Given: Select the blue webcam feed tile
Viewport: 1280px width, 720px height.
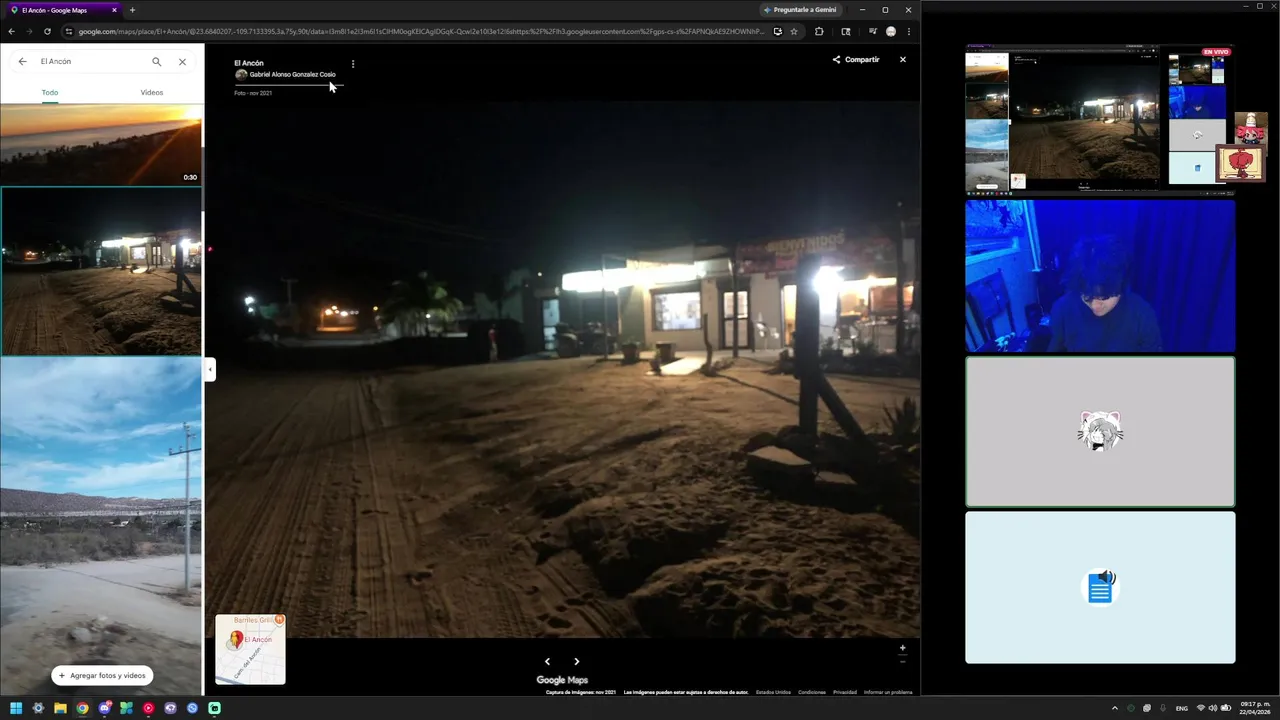Looking at the screenshot, I should coord(1100,276).
